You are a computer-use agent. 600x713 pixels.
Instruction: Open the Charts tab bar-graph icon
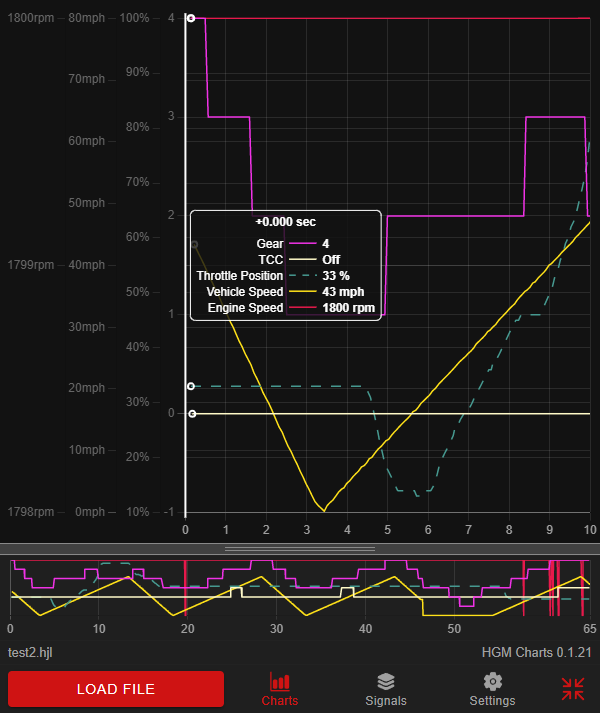click(280, 682)
